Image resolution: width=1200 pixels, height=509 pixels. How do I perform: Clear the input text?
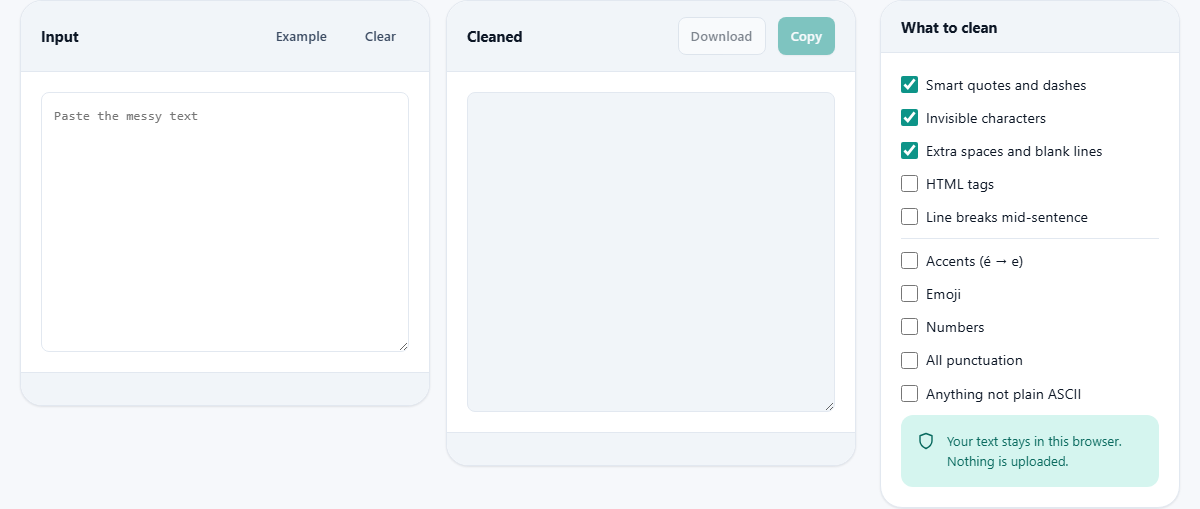coord(380,37)
